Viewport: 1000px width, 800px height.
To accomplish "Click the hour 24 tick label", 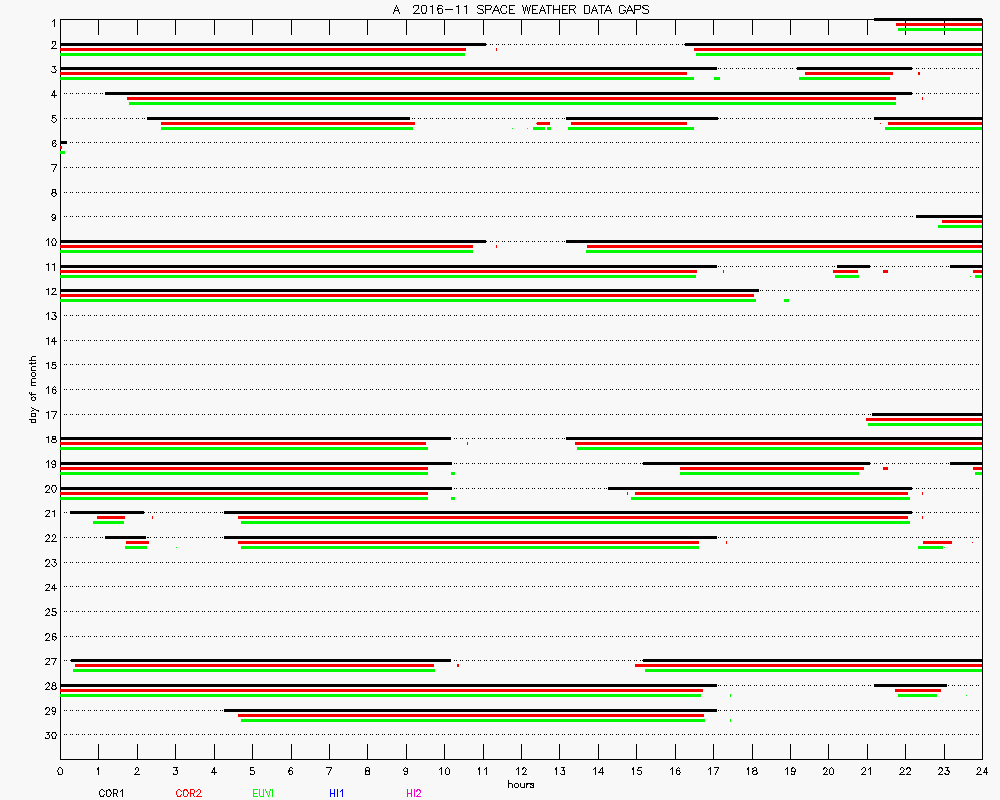I will [x=981, y=771].
